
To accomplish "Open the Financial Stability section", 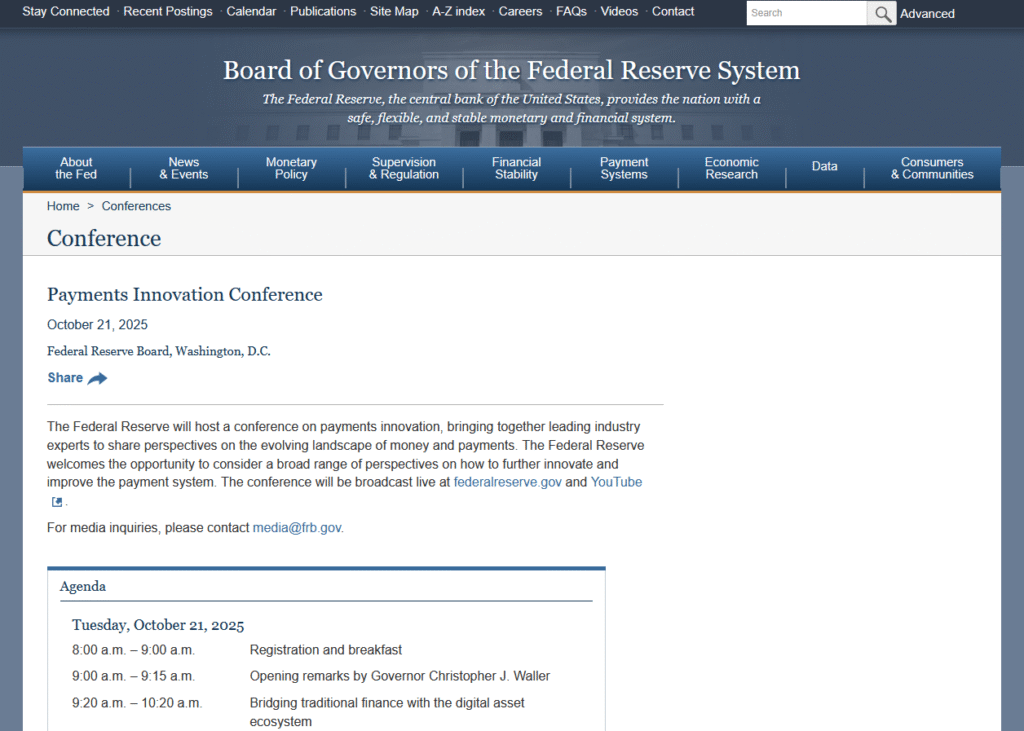I will 516,168.
